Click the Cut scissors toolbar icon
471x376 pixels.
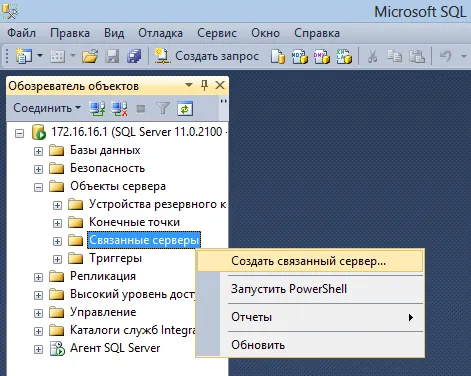click(x=372, y=56)
